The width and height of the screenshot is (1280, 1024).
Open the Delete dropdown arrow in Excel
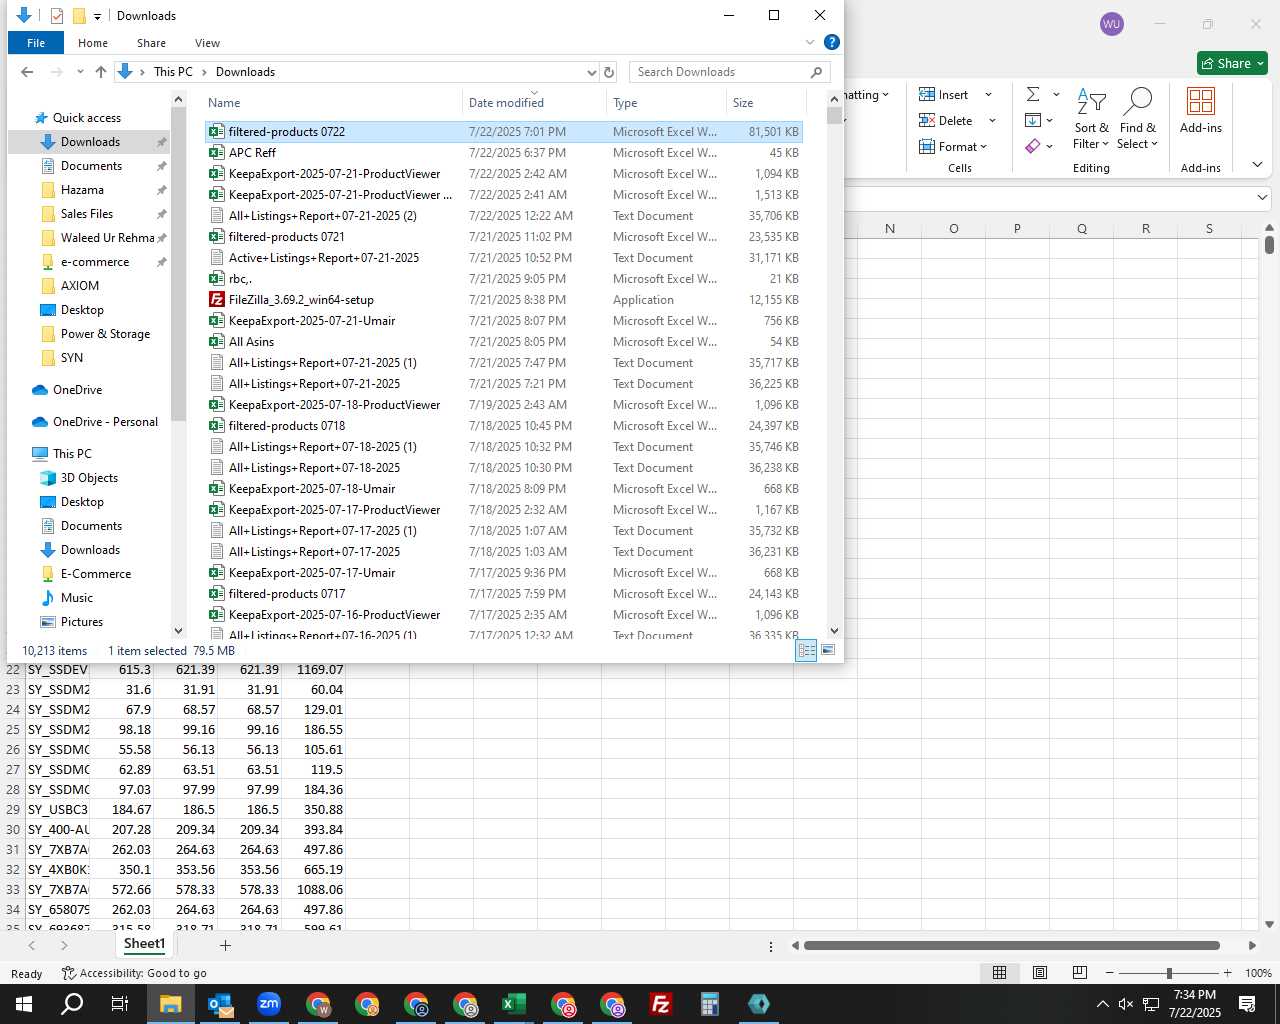pyautogui.click(x=992, y=121)
